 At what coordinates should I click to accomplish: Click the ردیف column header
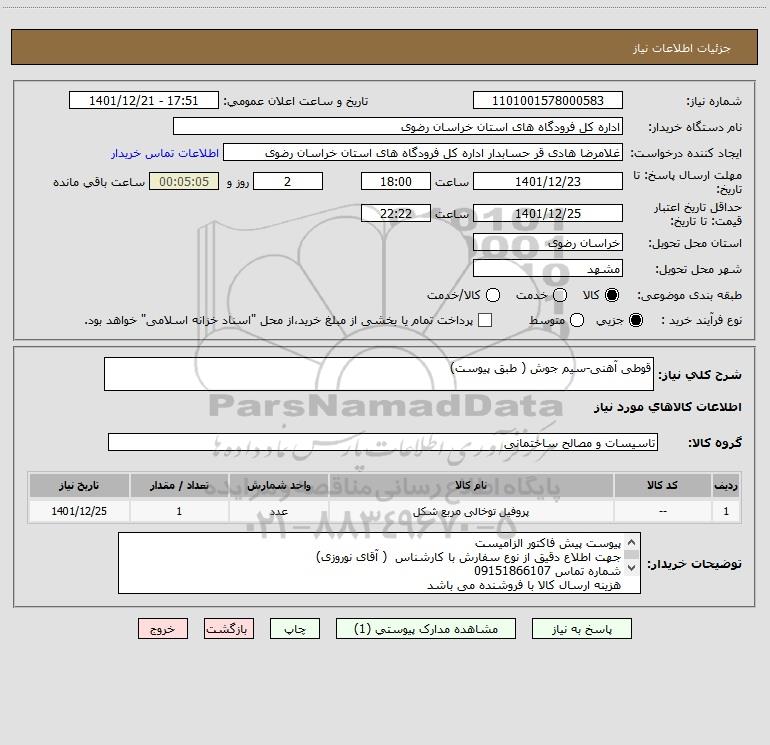pos(726,486)
